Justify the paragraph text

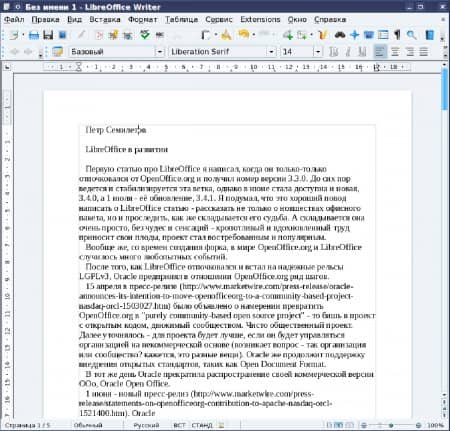click(424, 51)
